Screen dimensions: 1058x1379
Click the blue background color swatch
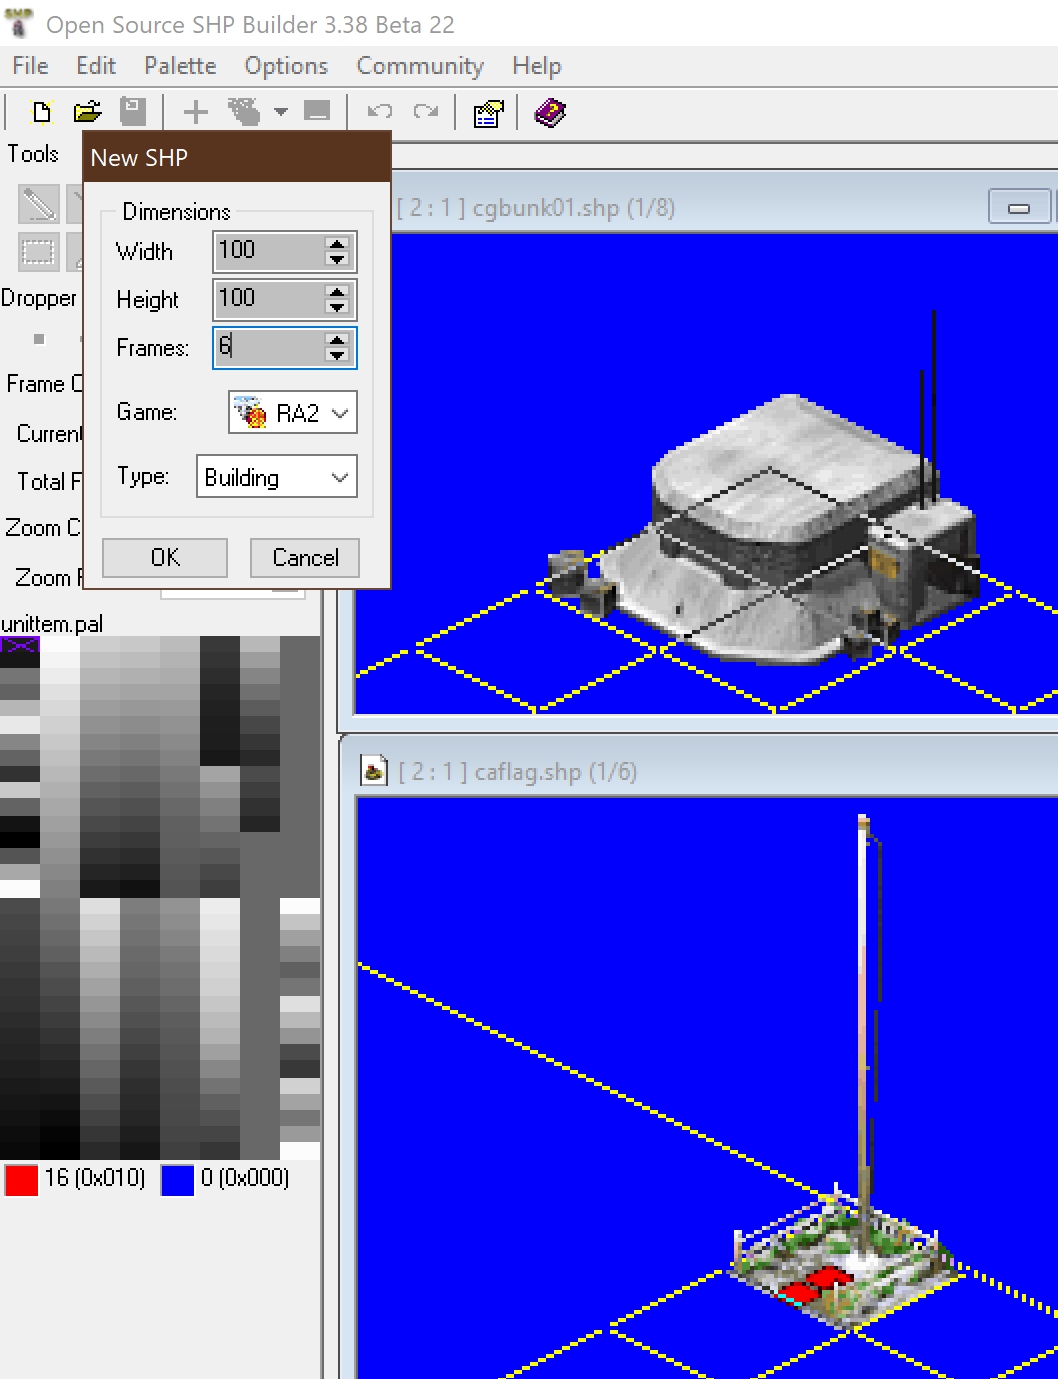pyautogui.click(x=177, y=1180)
